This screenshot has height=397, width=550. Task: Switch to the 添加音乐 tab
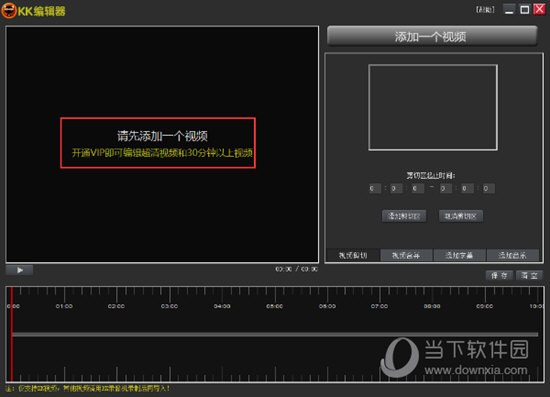coord(513,255)
